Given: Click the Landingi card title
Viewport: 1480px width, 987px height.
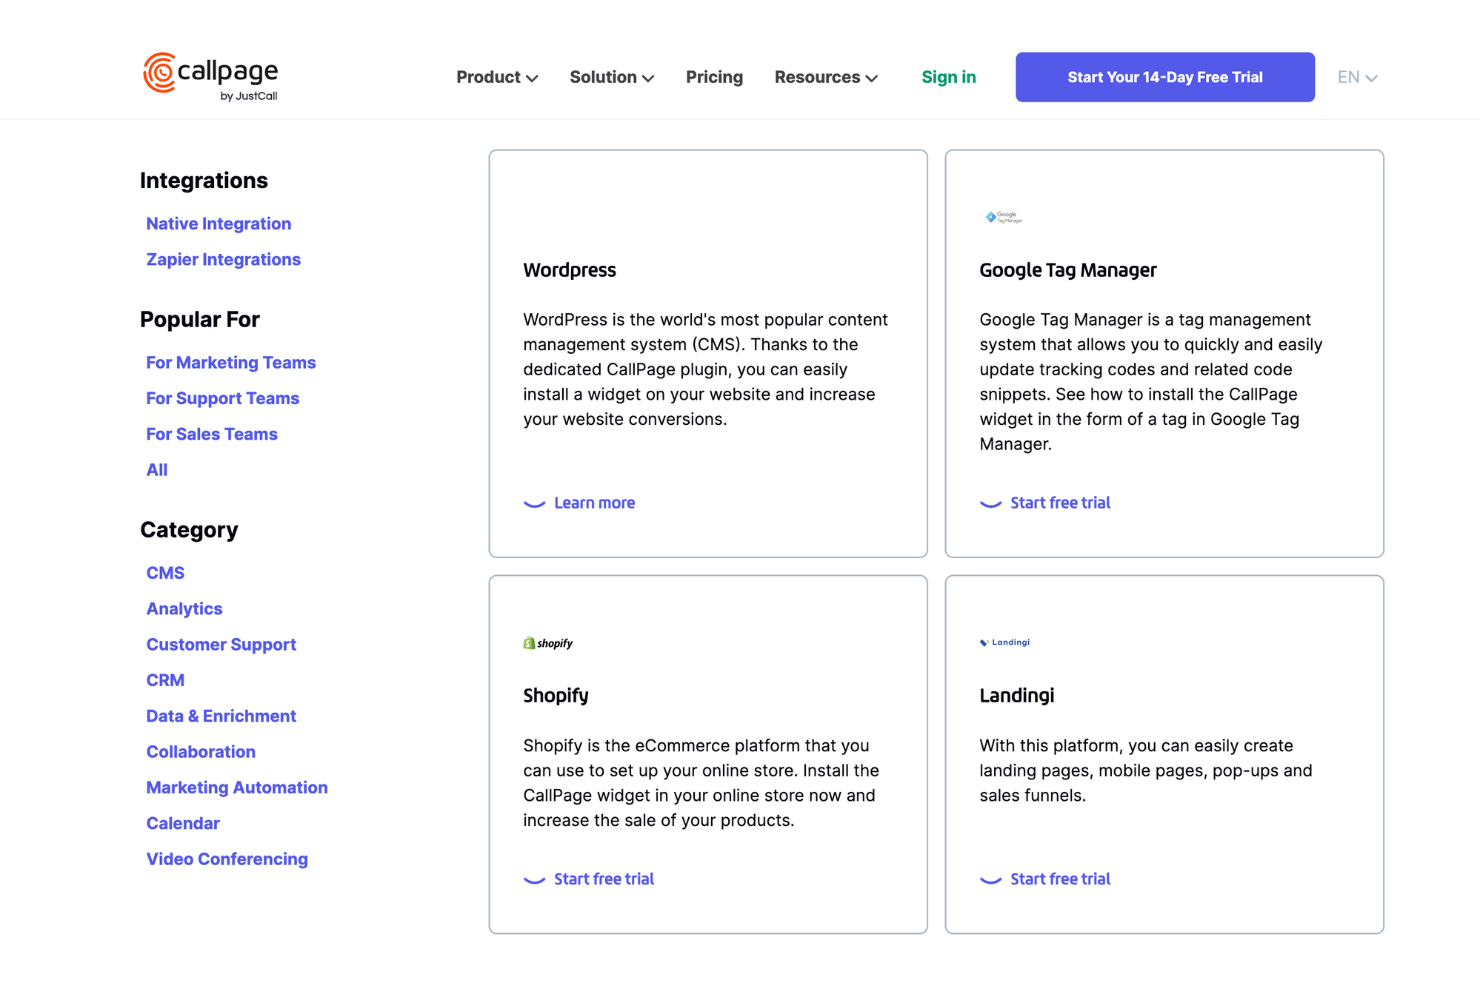Looking at the screenshot, I should click(x=1017, y=696).
